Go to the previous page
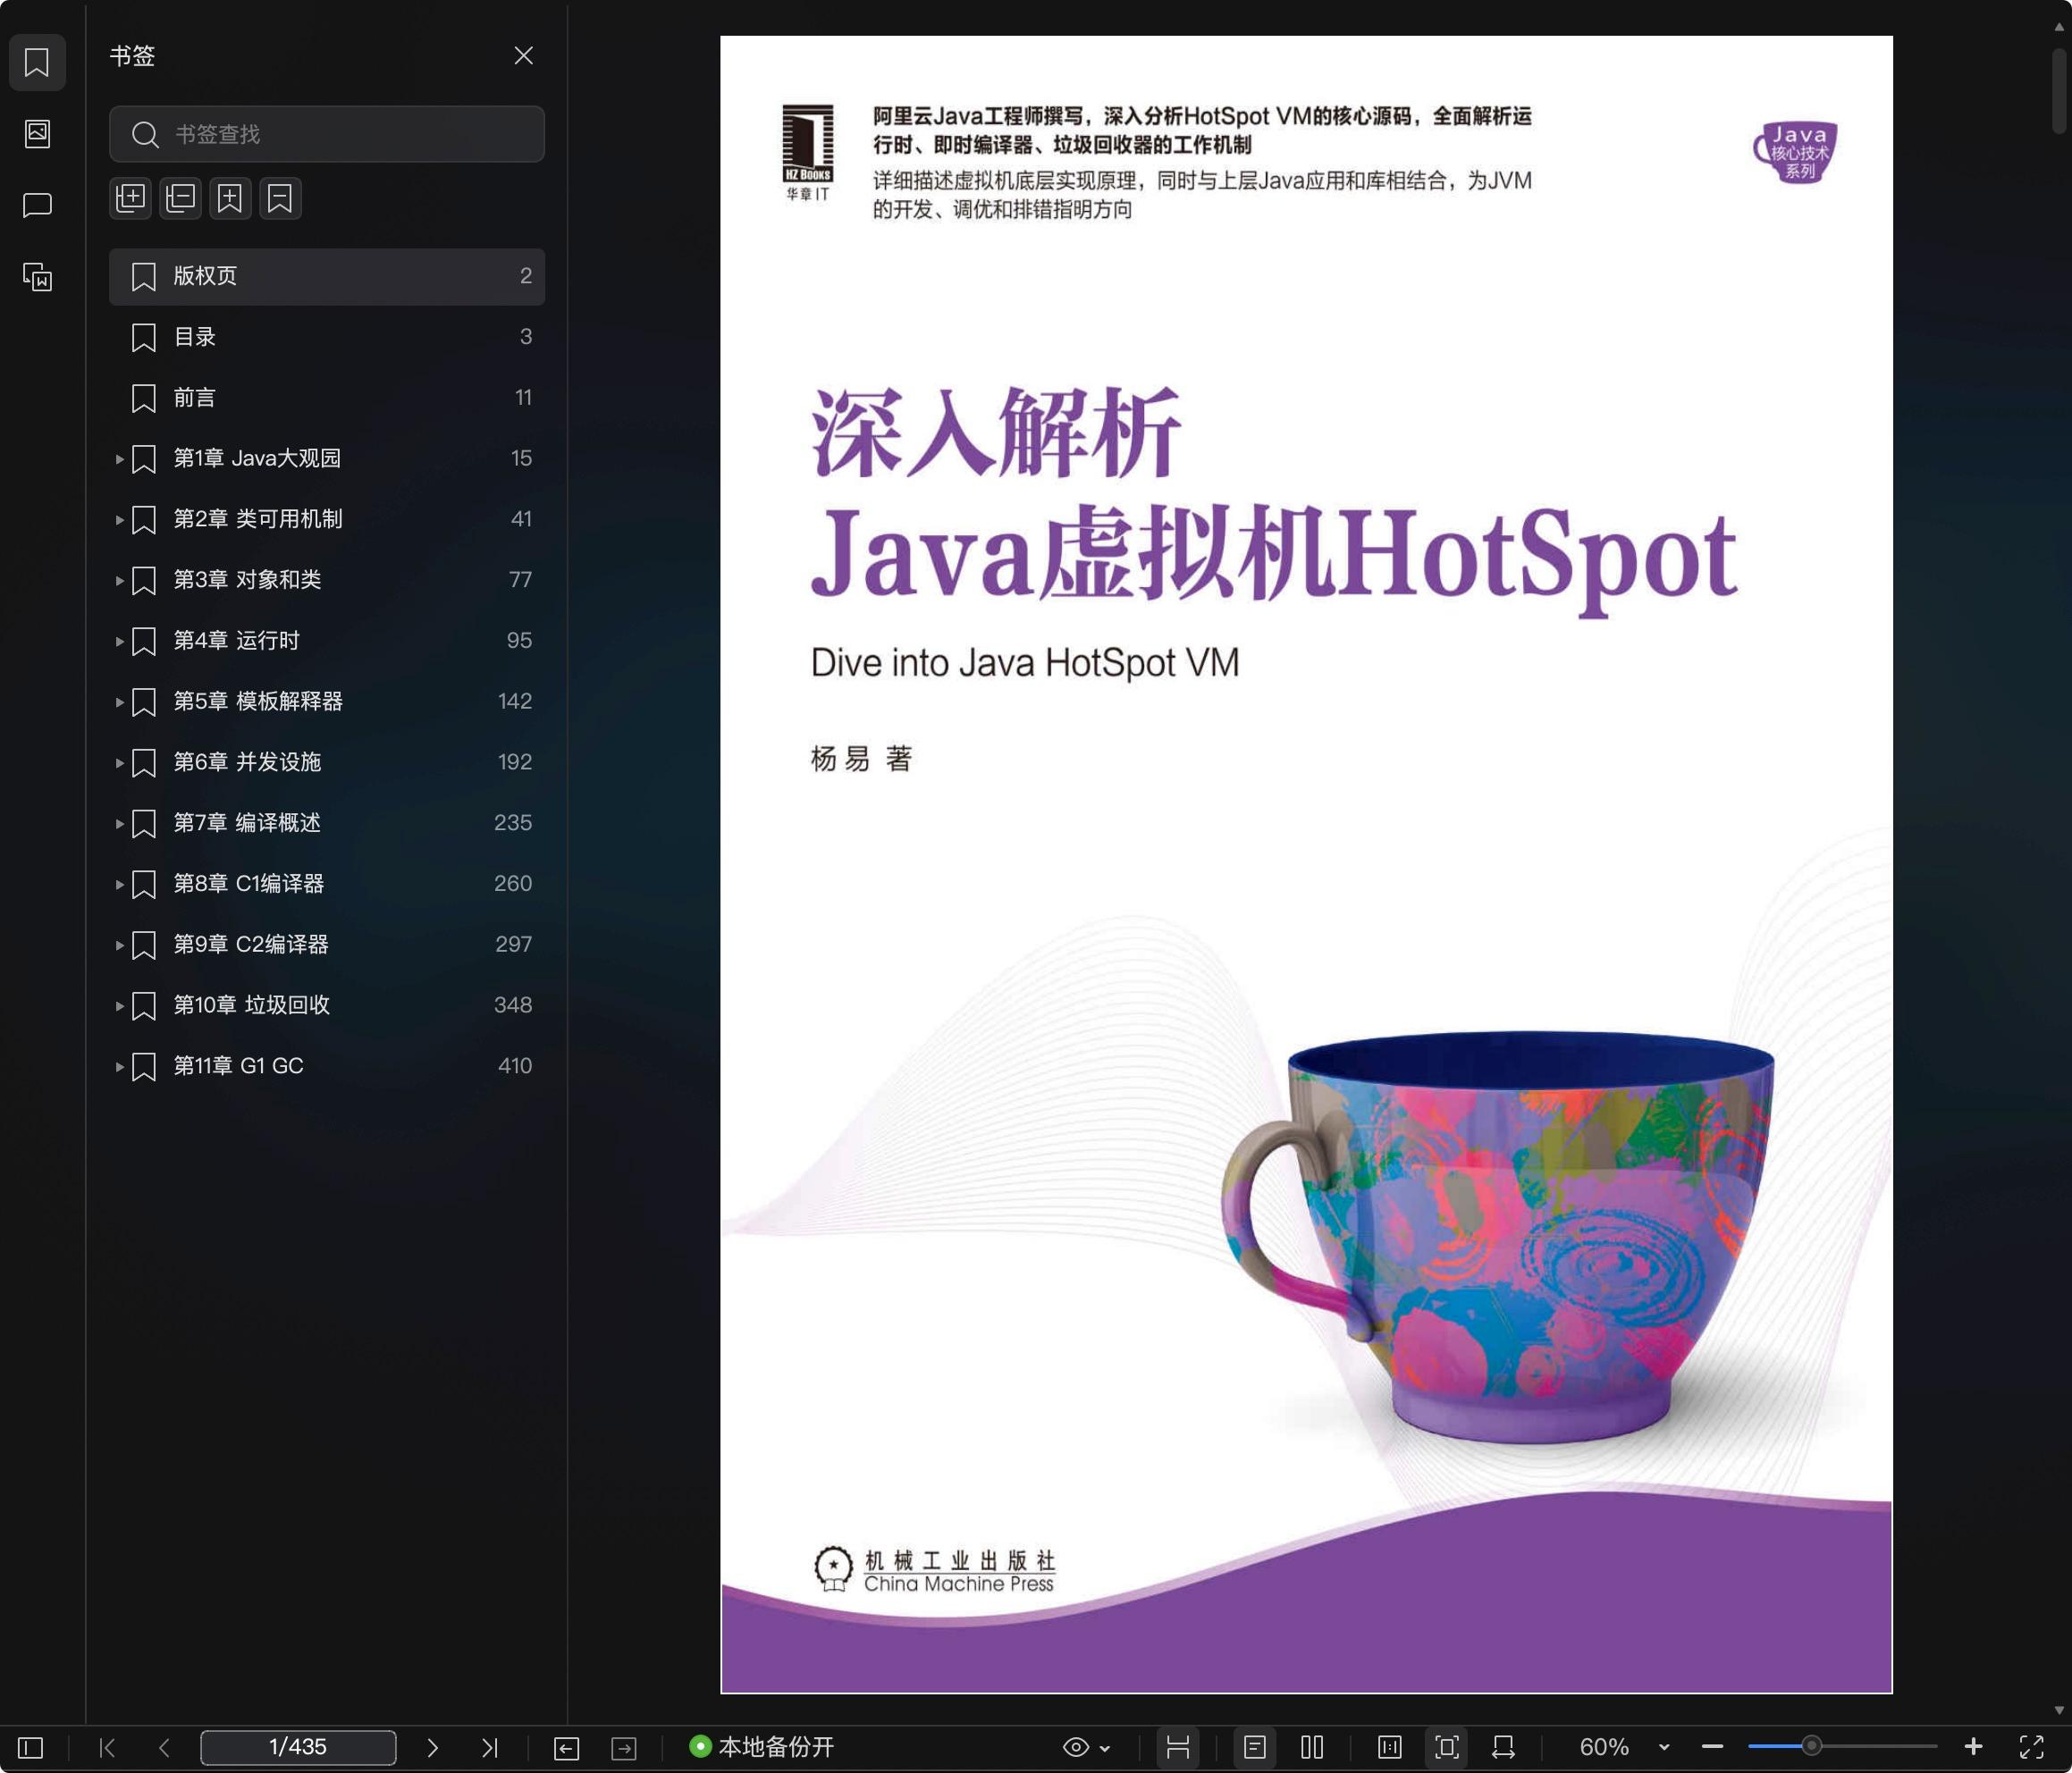The width and height of the screenshot is (2072, 1773). click(x=165, y=1747)
